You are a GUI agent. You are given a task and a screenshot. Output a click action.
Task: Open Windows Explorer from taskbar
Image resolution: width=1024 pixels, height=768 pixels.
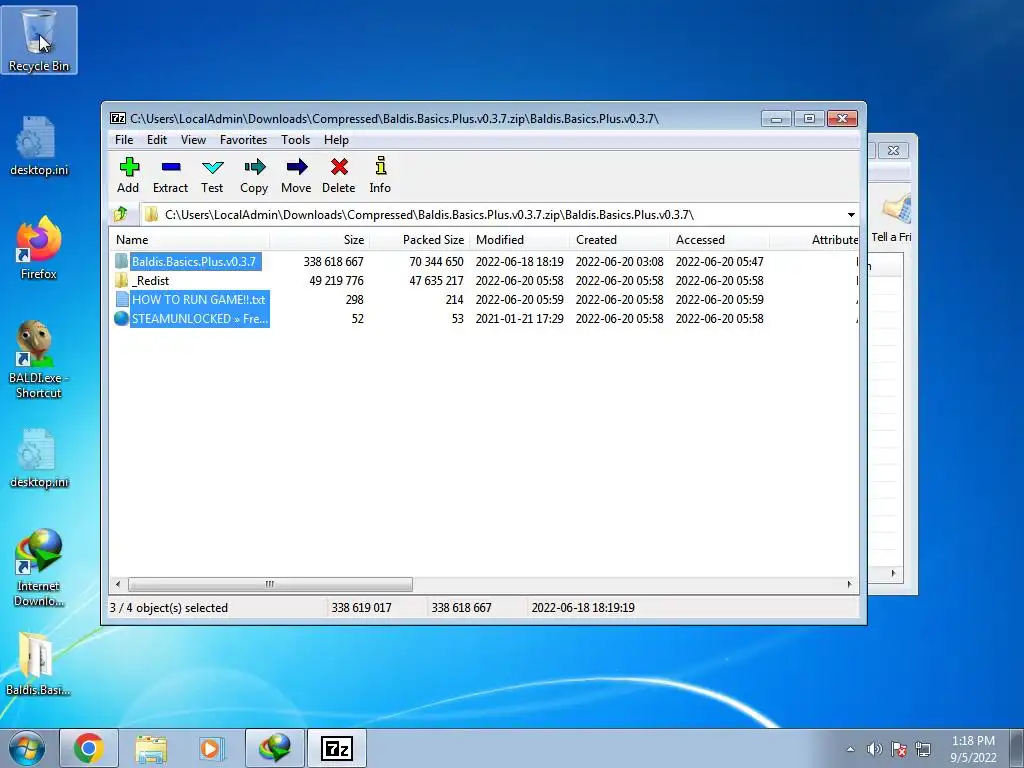click(x=151, y=748)
